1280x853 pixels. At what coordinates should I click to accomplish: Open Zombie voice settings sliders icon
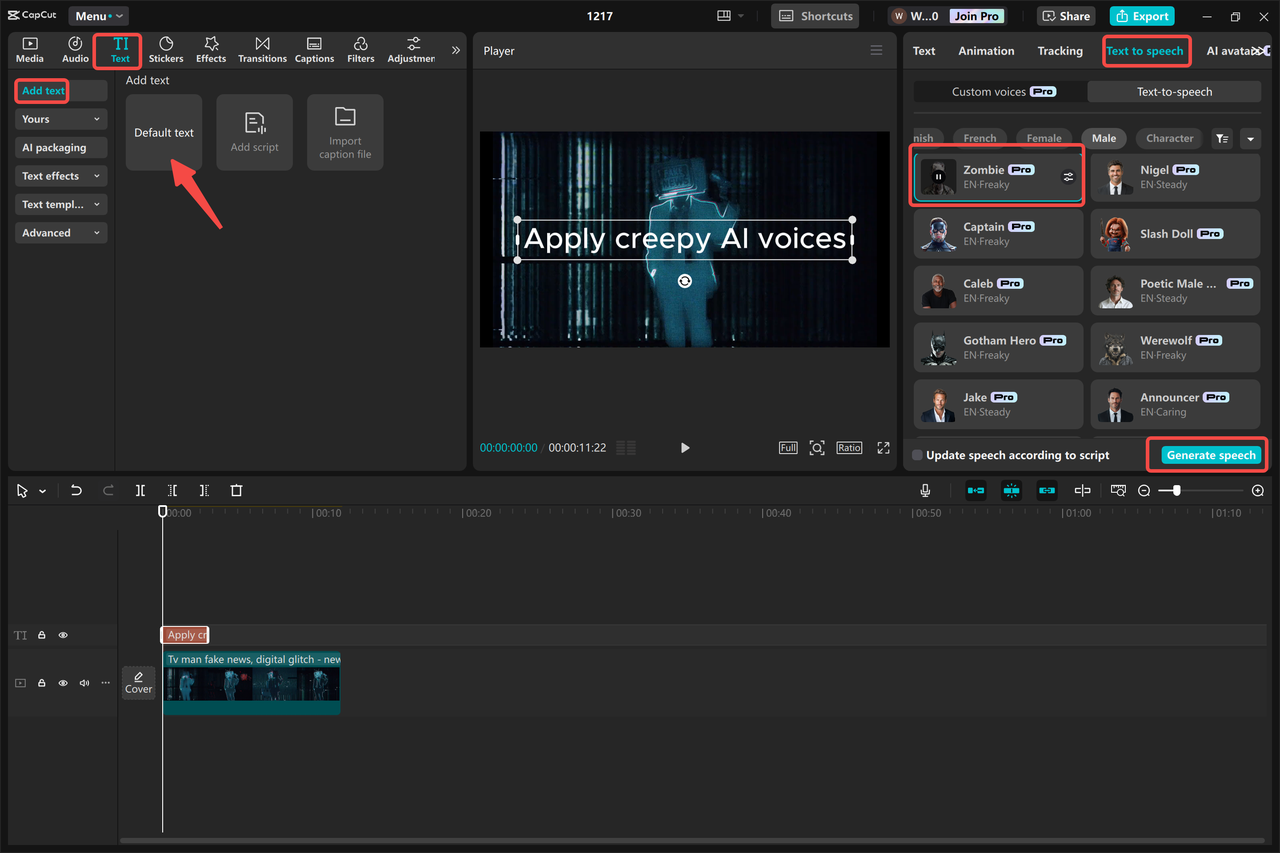point(1068,177)
